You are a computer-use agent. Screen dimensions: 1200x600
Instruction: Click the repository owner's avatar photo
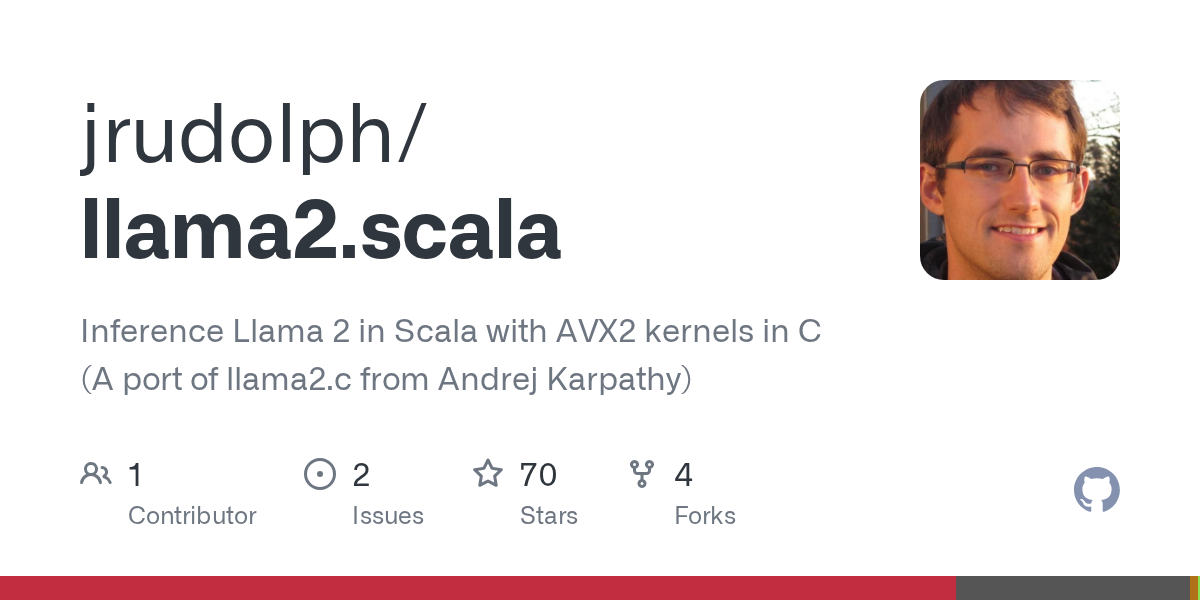coord(1019,180)
